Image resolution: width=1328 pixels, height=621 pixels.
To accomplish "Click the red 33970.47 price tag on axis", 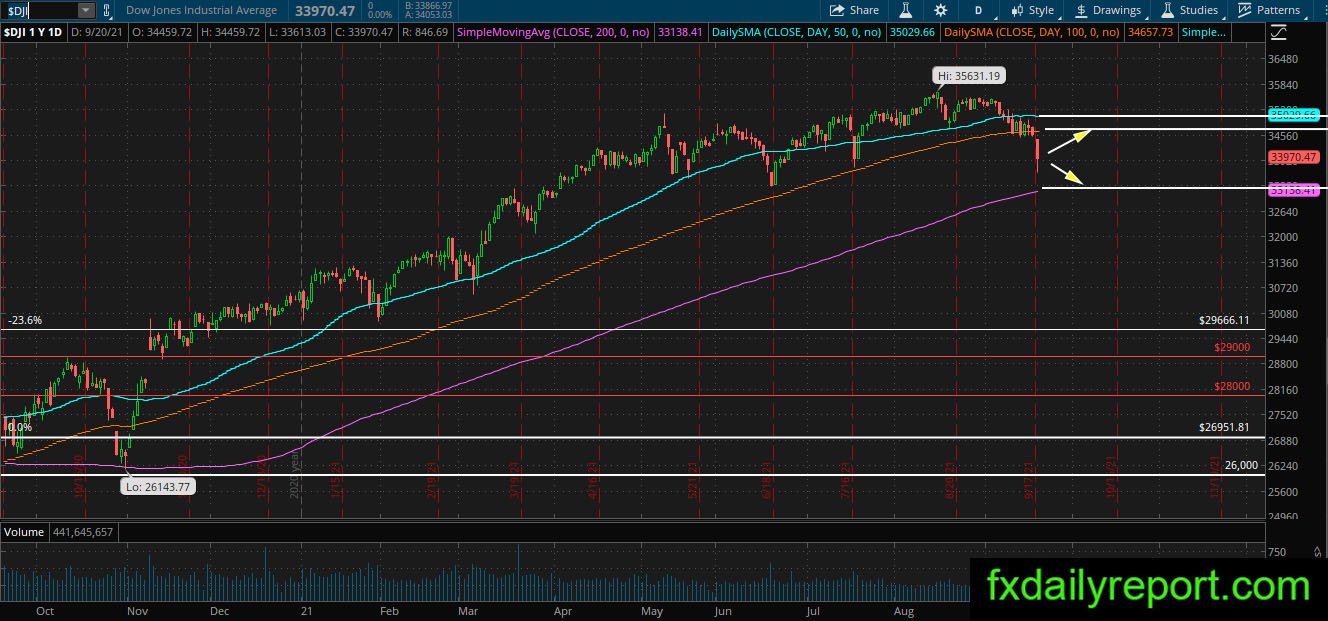I will (x=1293, y=157).
